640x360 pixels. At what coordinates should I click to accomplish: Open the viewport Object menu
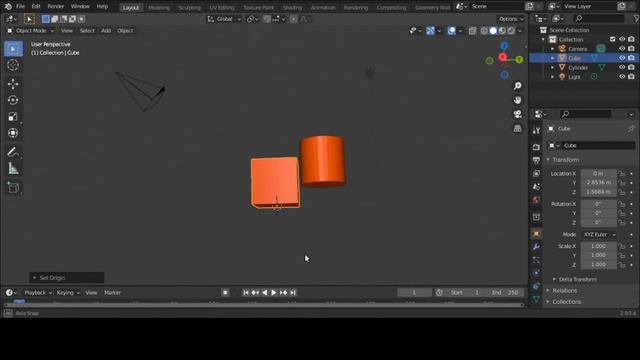[125, 31]
